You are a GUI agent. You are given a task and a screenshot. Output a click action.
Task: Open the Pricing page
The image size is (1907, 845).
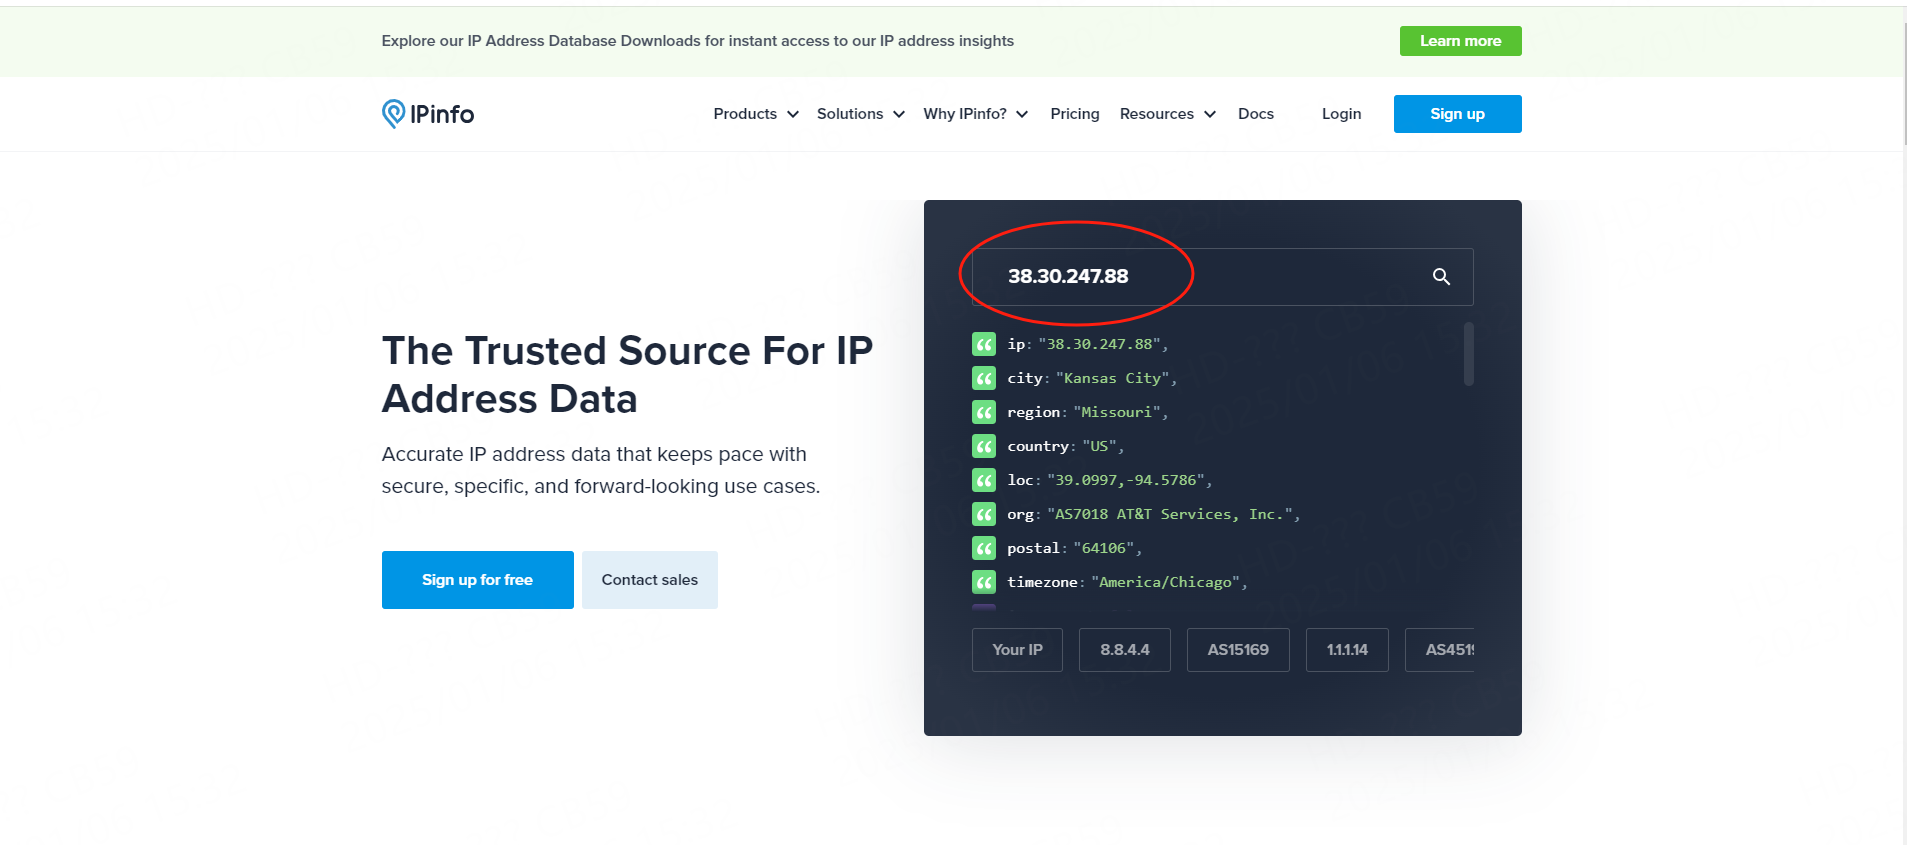1075,114
